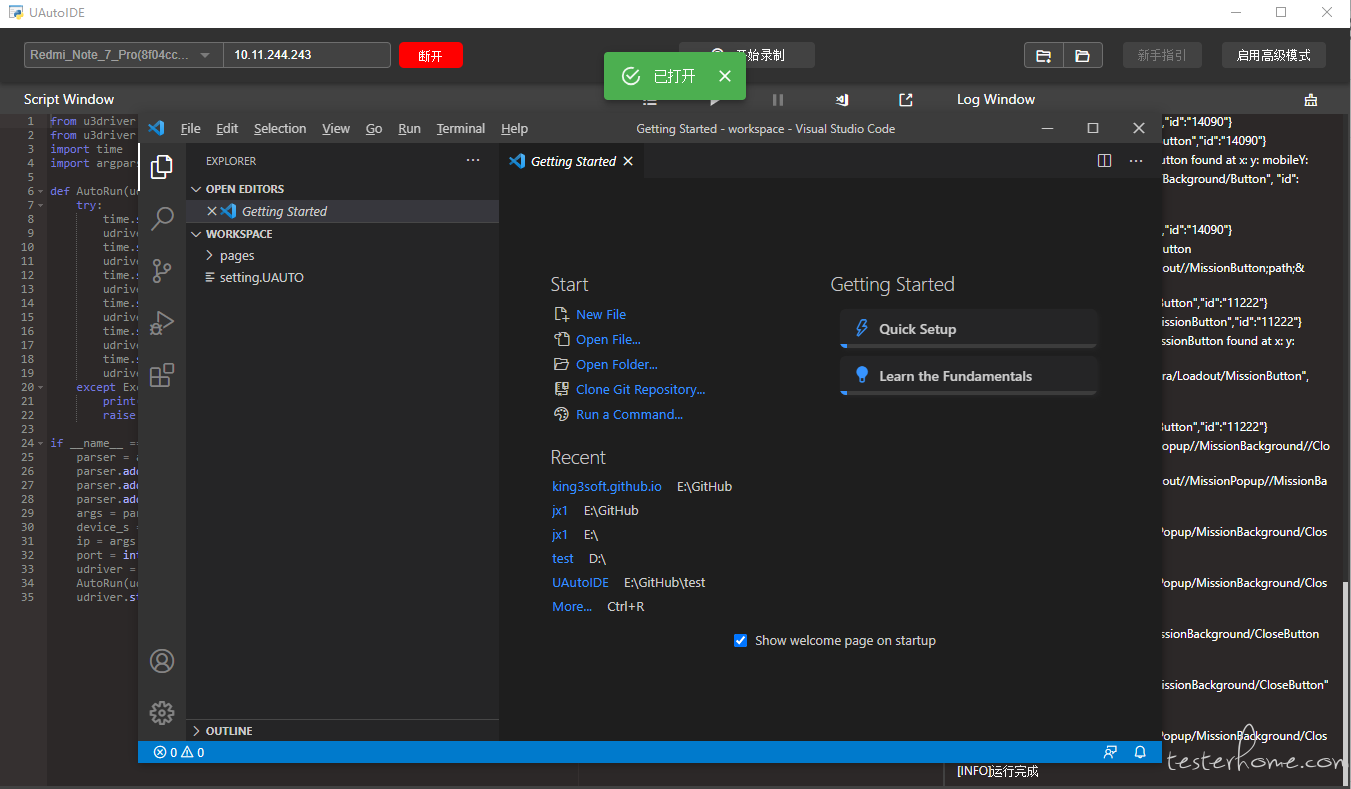Click Run a Command... link
Screen dimensions: 1351x789
(x=629, y=414)
